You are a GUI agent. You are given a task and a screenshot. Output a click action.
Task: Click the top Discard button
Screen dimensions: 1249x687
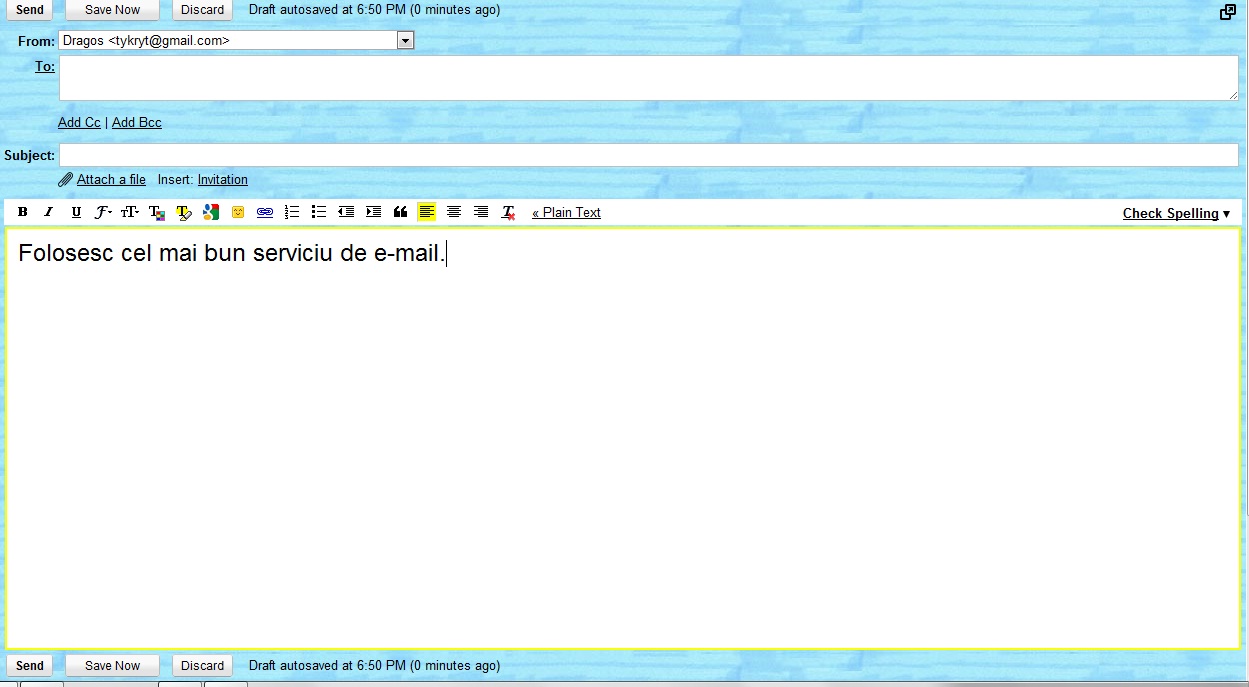point(203,10)
